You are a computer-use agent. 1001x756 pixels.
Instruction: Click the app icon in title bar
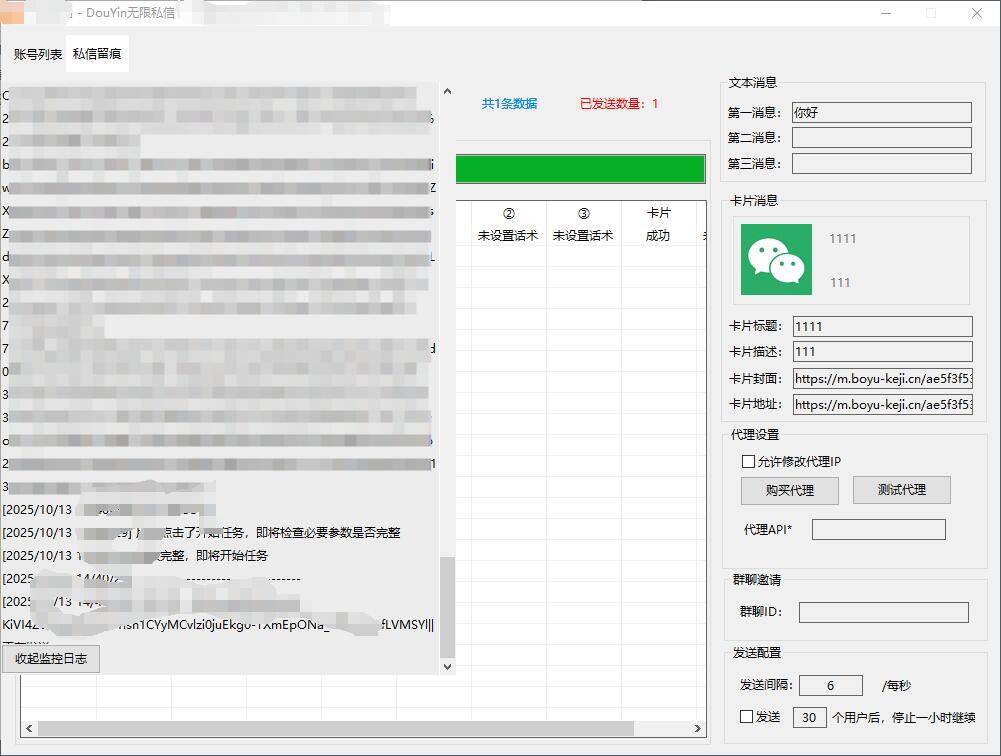click(x=11, y=13)
